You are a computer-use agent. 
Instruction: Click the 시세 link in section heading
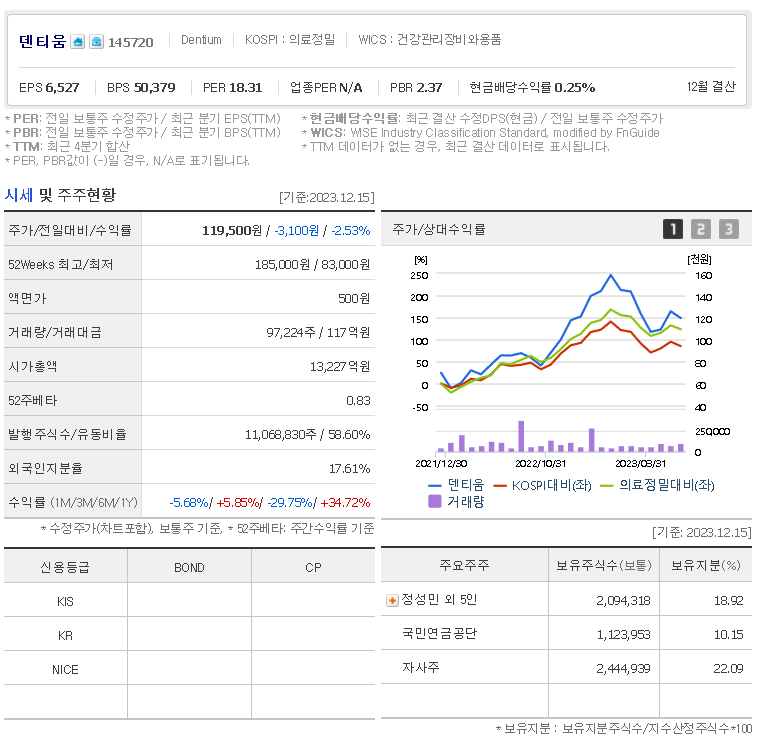coord(19,195)
